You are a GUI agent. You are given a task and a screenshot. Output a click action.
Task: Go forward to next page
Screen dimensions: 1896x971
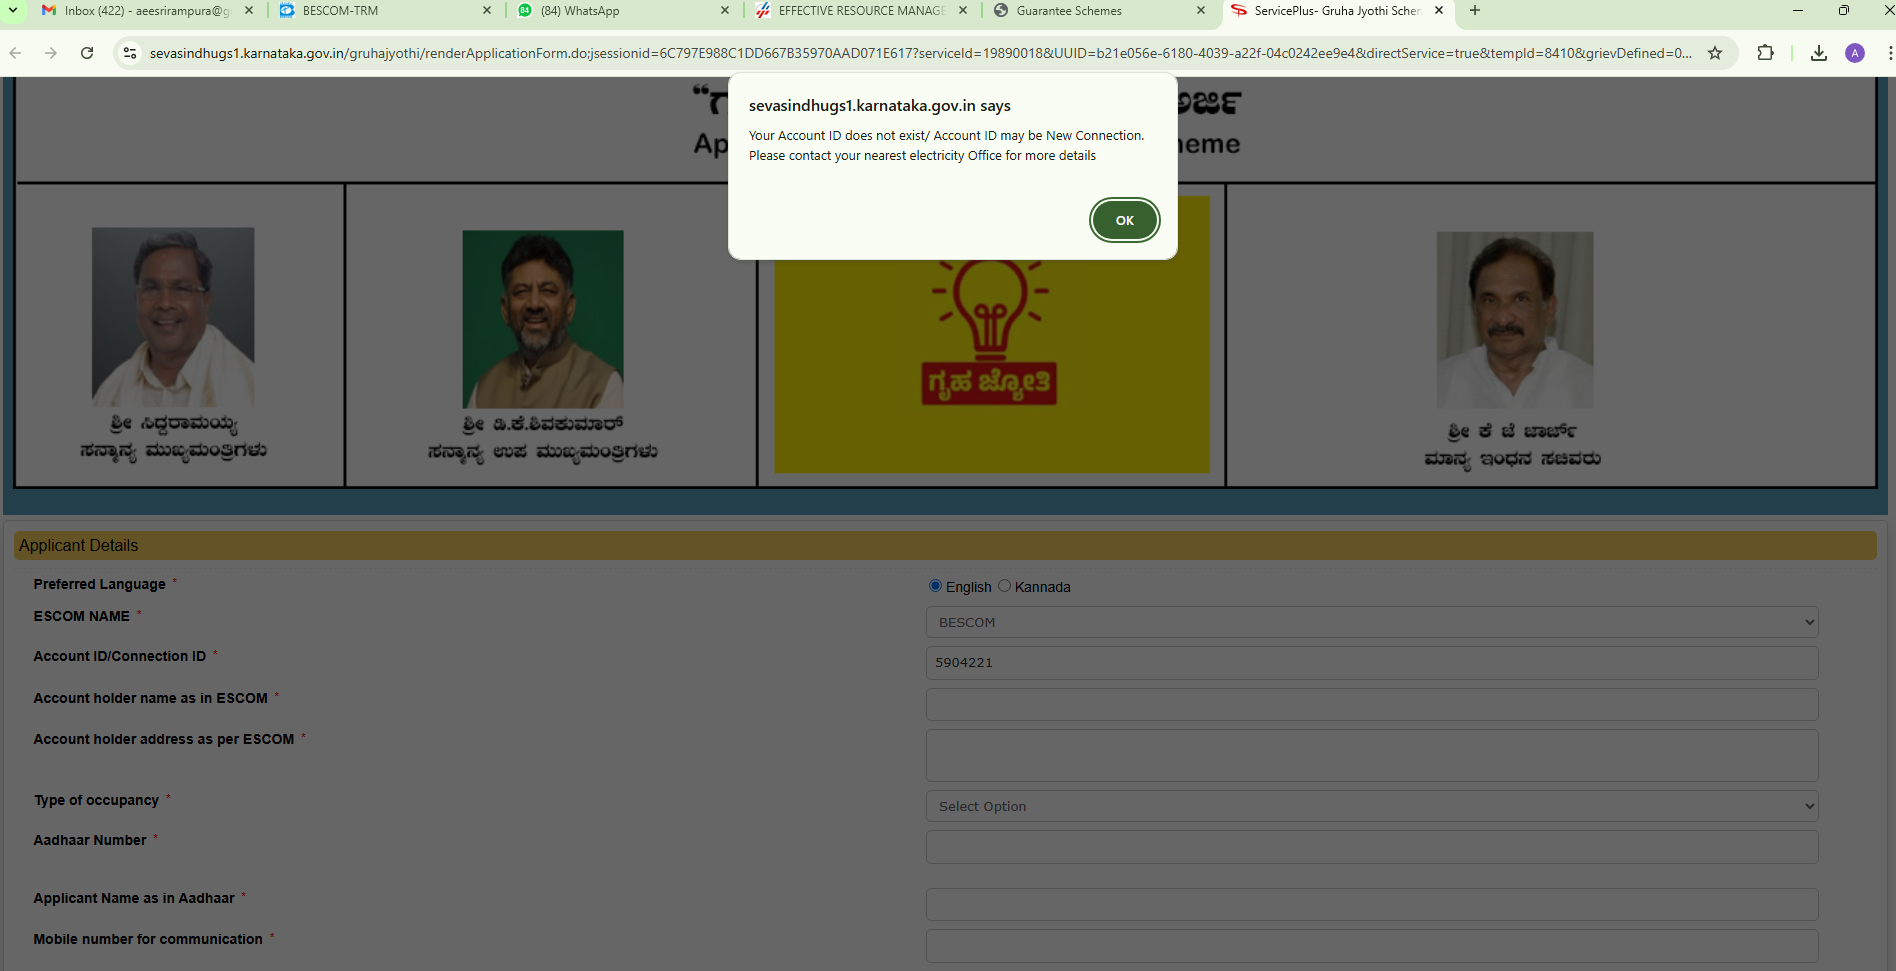click(x=51, y=53)
